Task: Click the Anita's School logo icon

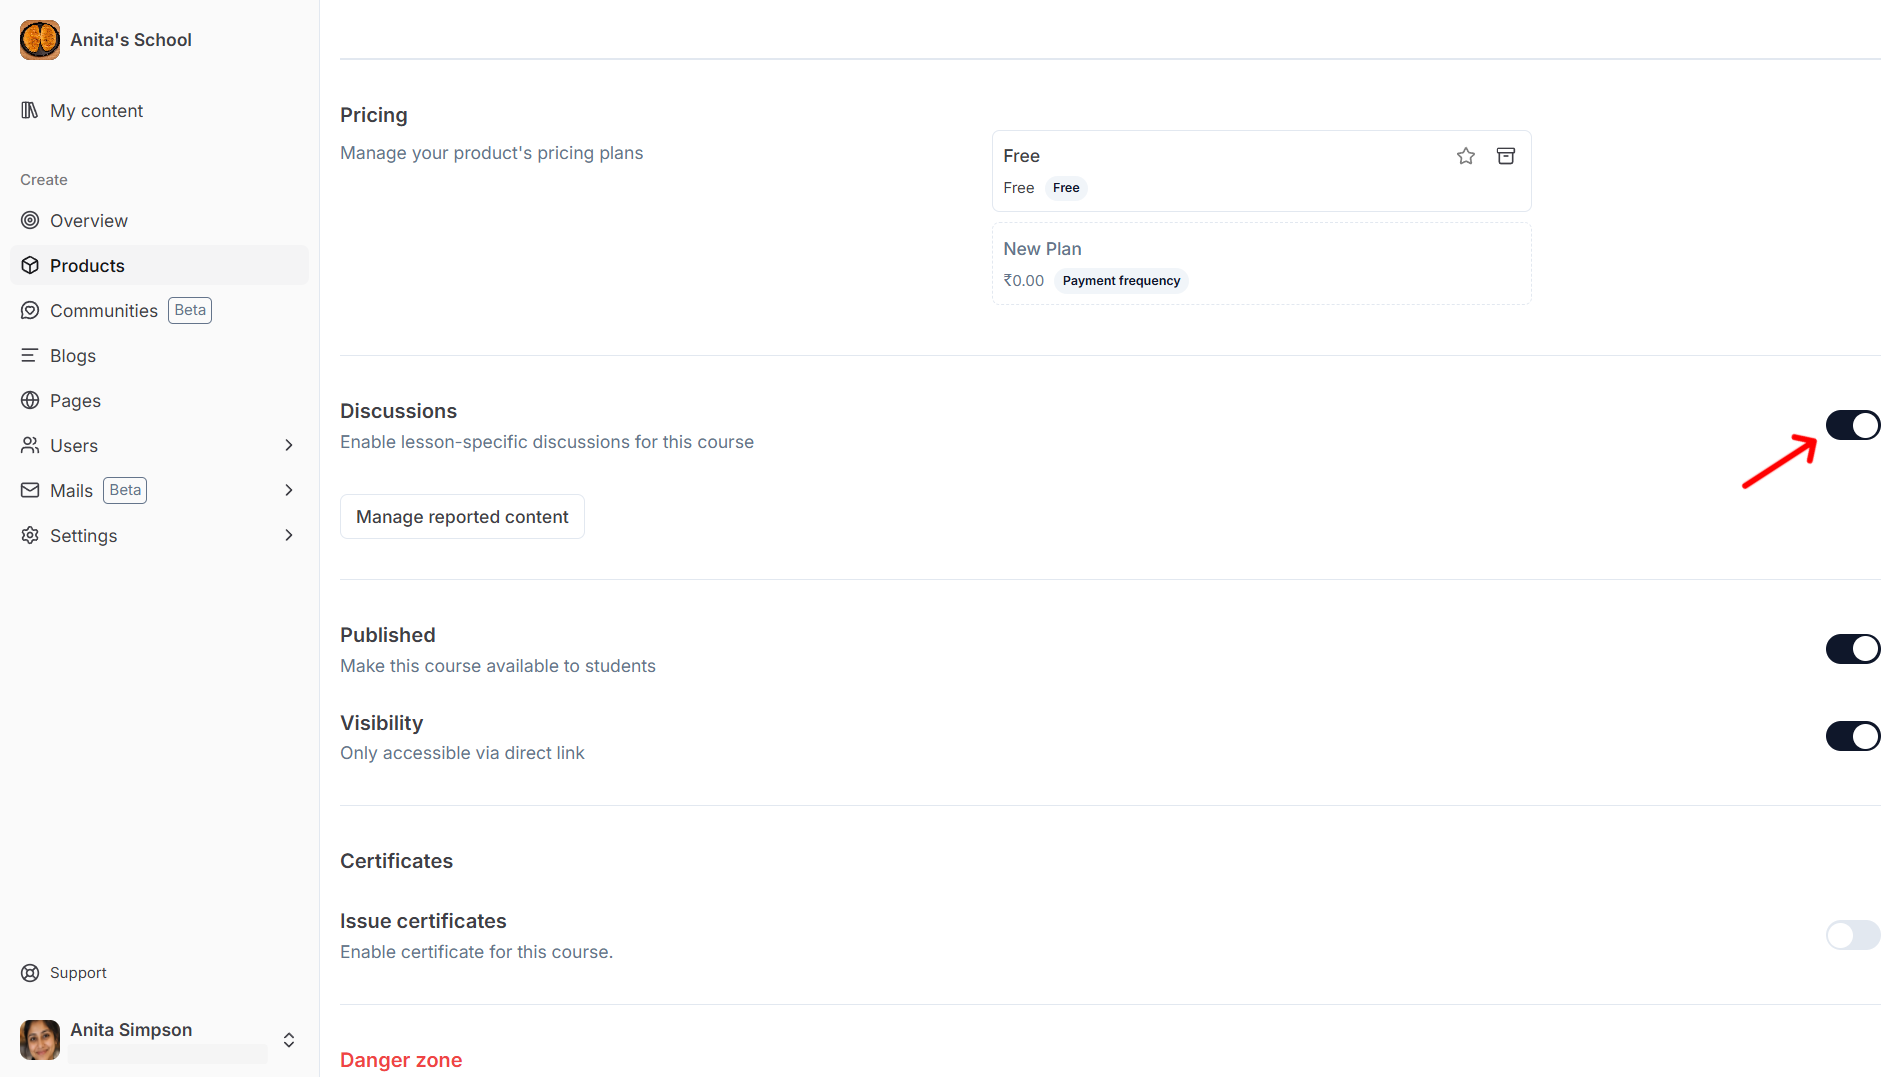Action: [40, 40]
